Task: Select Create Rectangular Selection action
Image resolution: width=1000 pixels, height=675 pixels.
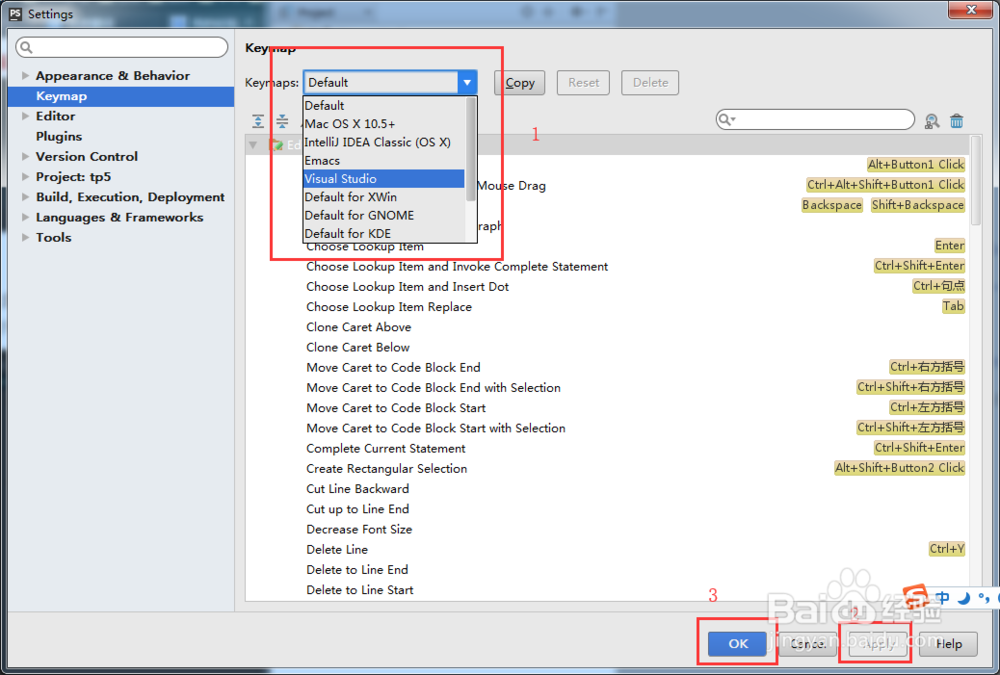Action: 386,469
